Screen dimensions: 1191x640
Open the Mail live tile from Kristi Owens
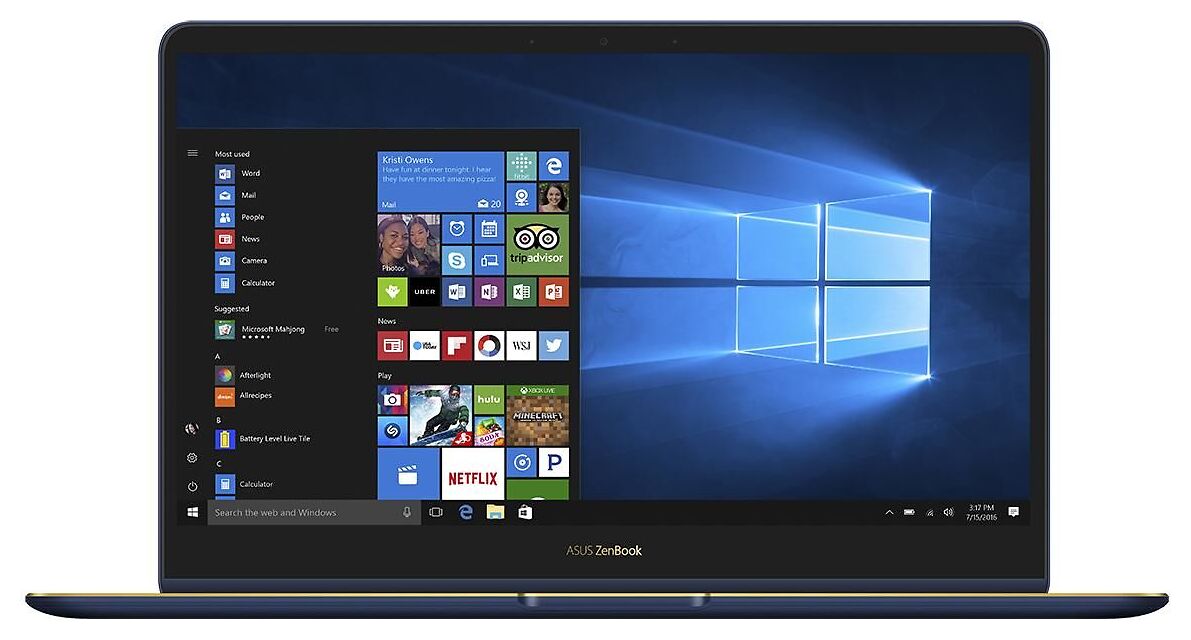click(441, 181)
